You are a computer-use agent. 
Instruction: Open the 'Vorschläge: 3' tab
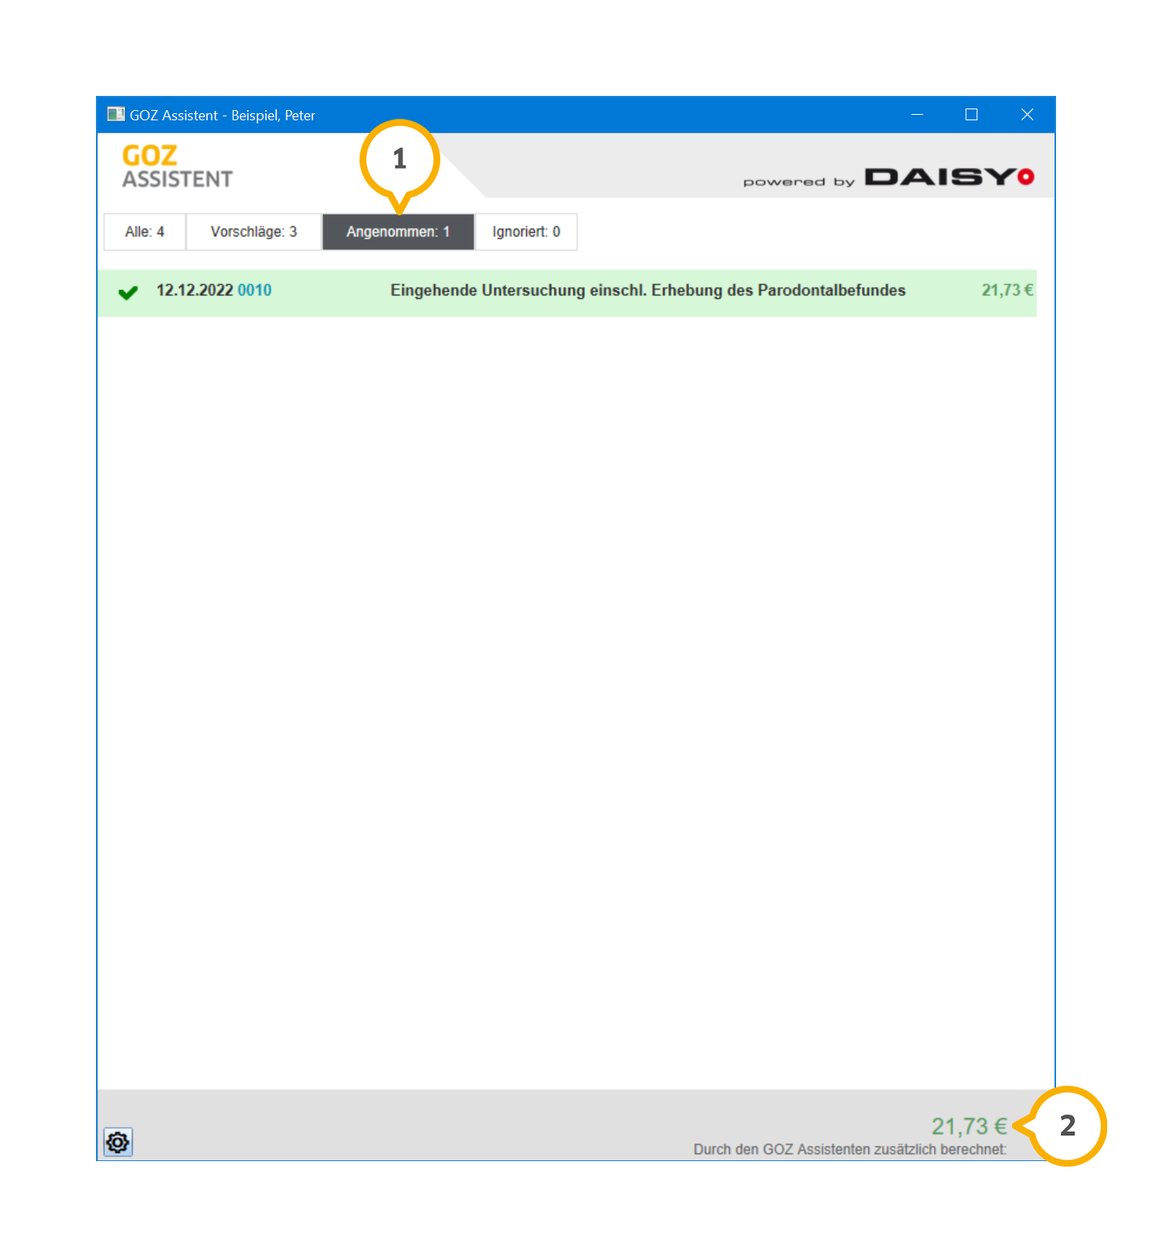(254, 232)
